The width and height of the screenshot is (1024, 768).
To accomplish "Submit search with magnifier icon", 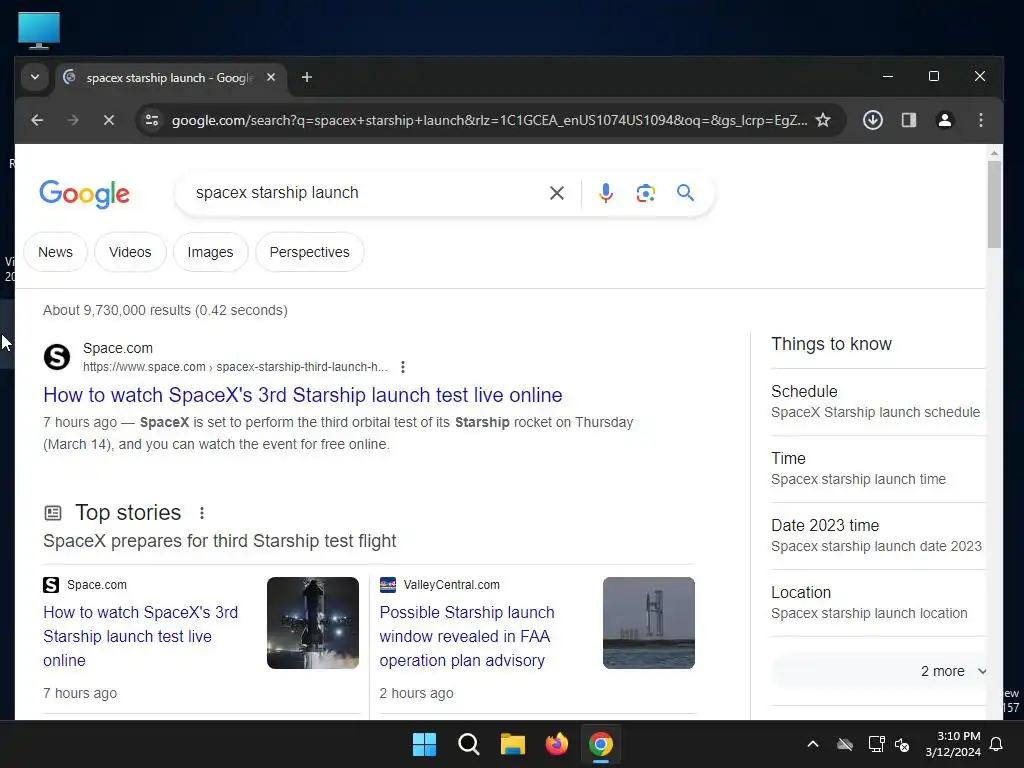I will pos(685,193).
